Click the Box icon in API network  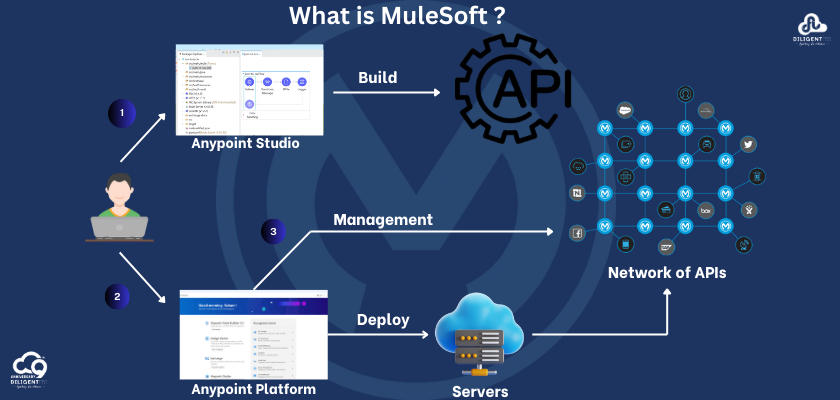tap(706, 211)
